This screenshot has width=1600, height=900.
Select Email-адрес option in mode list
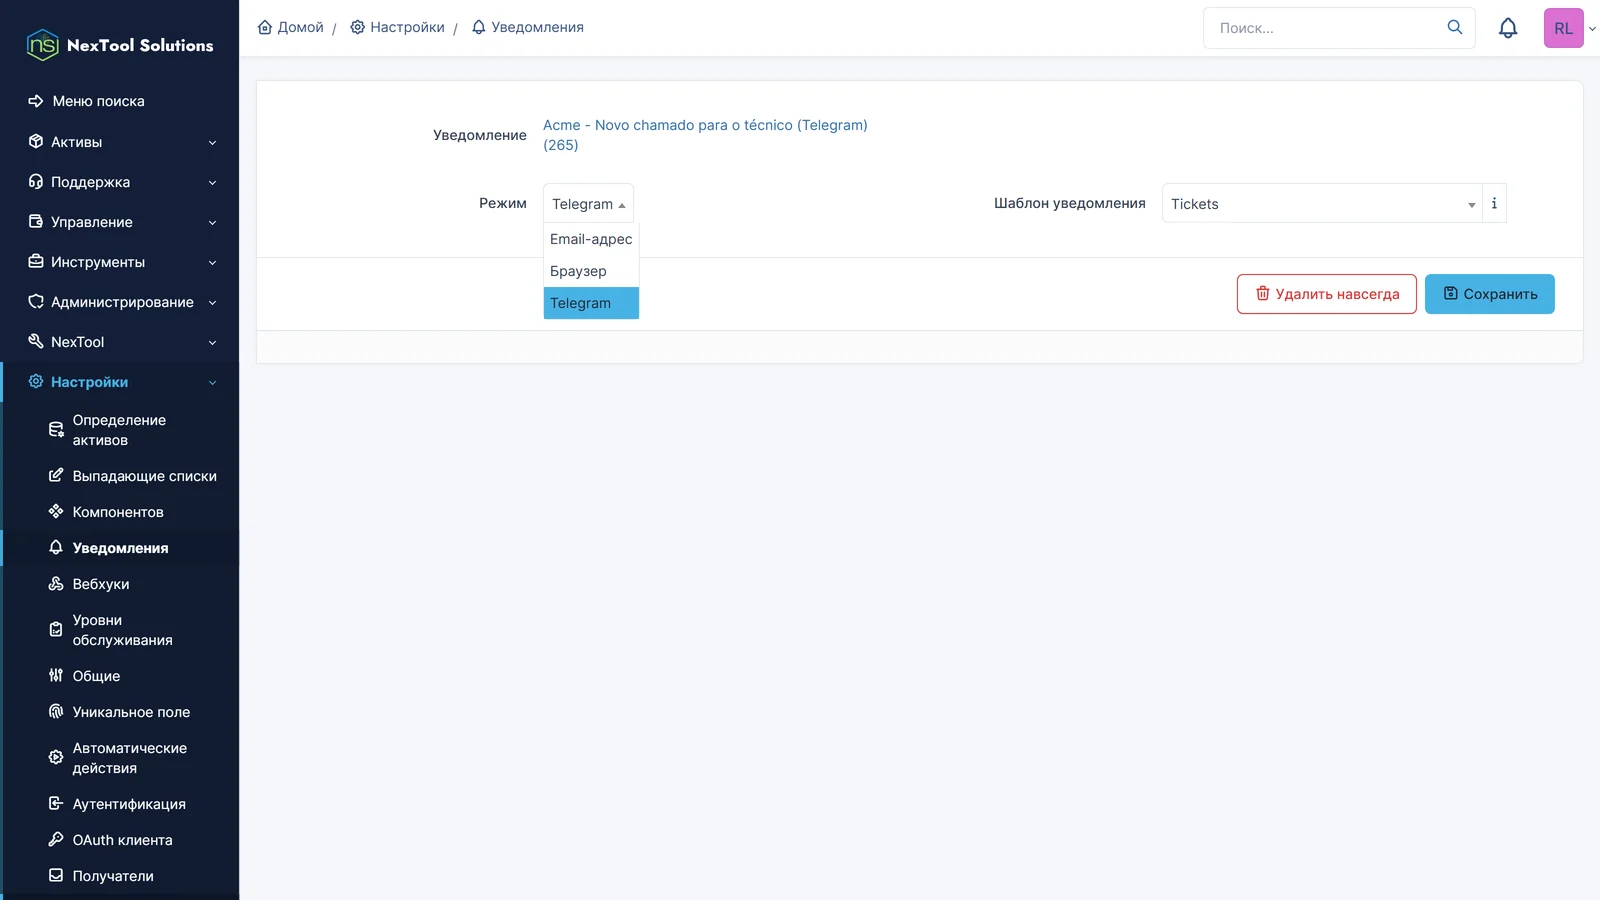(x=591, y=239)
